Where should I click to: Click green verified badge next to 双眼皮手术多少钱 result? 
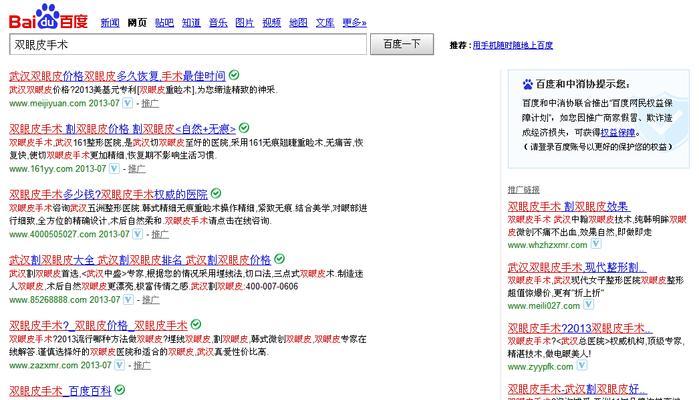click(216, 193)
